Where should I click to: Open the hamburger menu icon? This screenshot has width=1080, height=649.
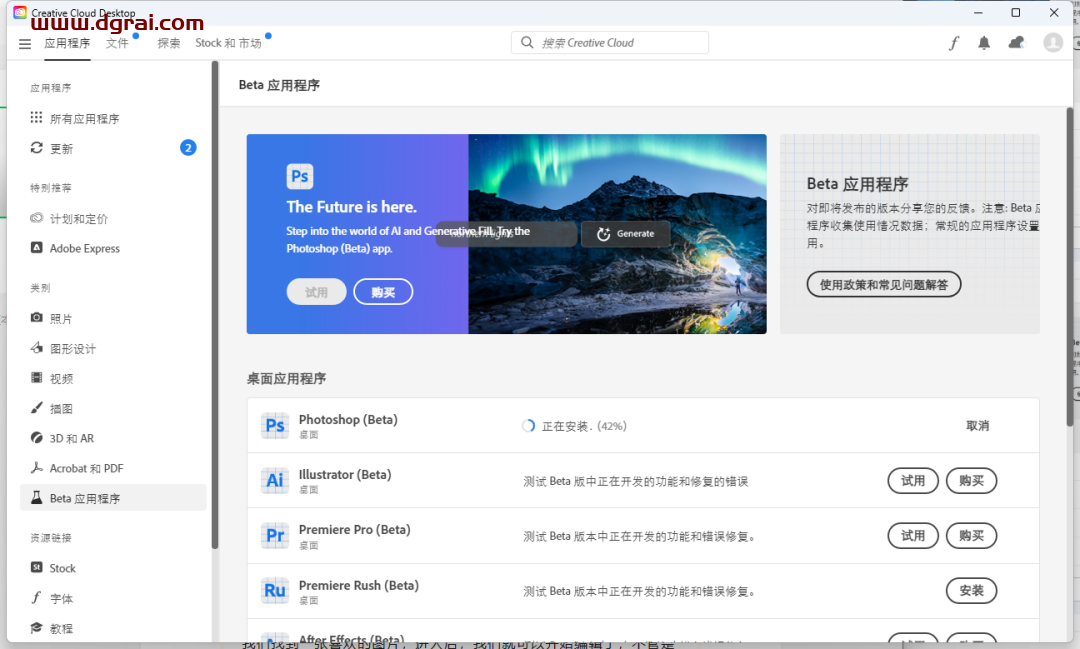point(25,44)
